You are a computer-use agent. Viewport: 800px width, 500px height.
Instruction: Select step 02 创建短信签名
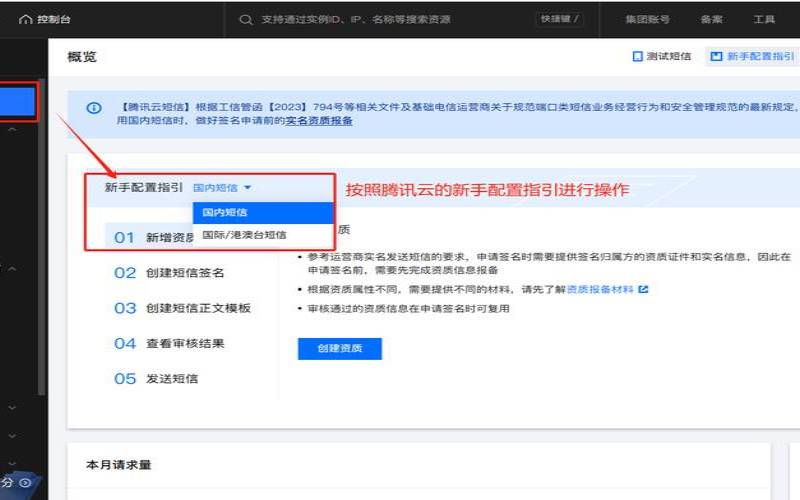pos(169,273)
